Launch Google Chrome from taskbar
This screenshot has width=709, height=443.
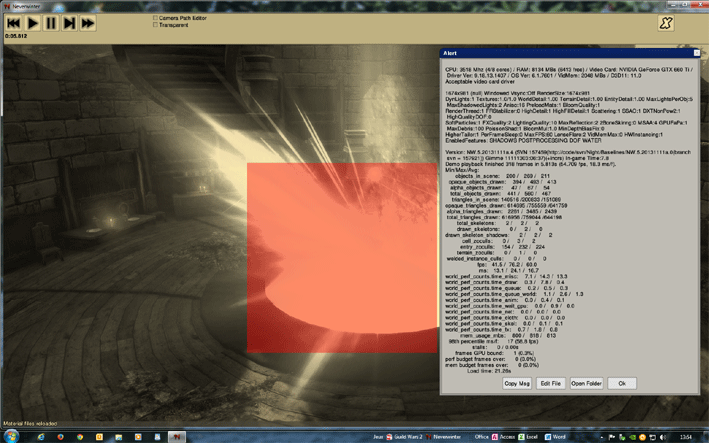tap(80, 437)
